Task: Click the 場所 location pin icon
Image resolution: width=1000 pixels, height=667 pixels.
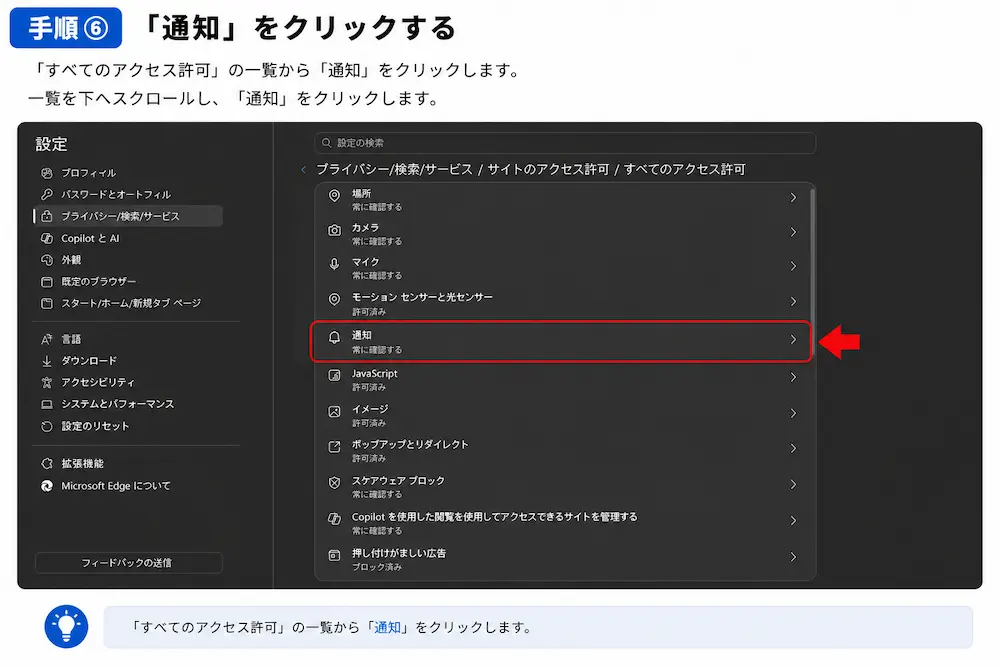Action: (334, 196)
